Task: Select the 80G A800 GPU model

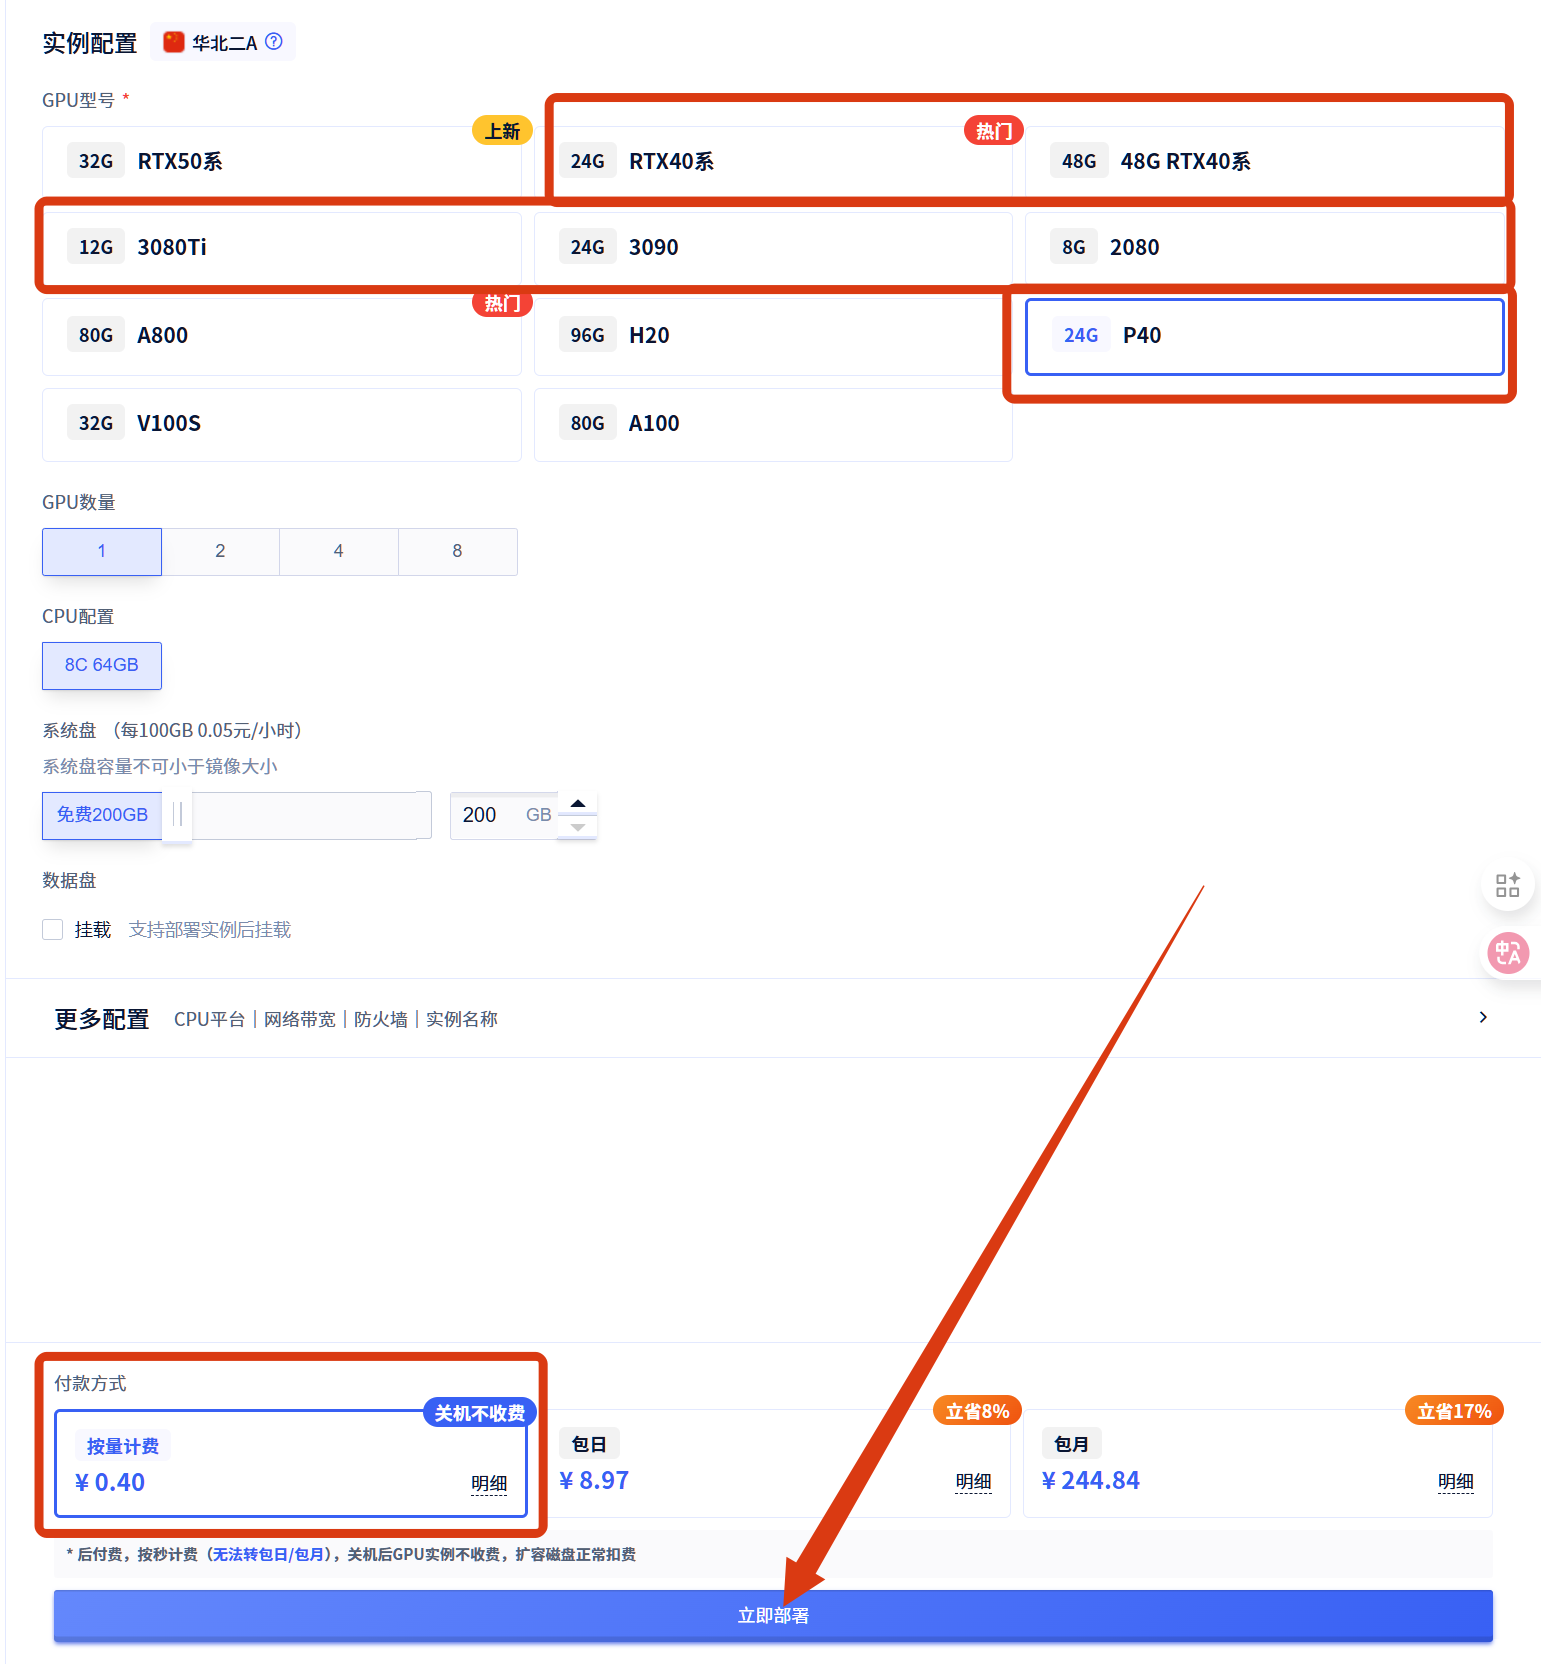Action: click(281, 335)
